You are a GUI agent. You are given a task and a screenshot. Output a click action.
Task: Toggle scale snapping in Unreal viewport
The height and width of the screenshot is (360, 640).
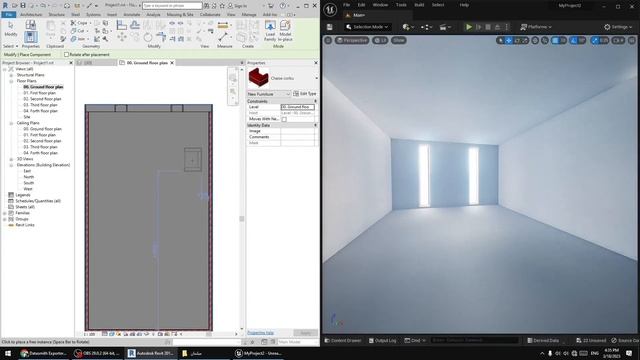pyautogui.click(x=595, y=40)
